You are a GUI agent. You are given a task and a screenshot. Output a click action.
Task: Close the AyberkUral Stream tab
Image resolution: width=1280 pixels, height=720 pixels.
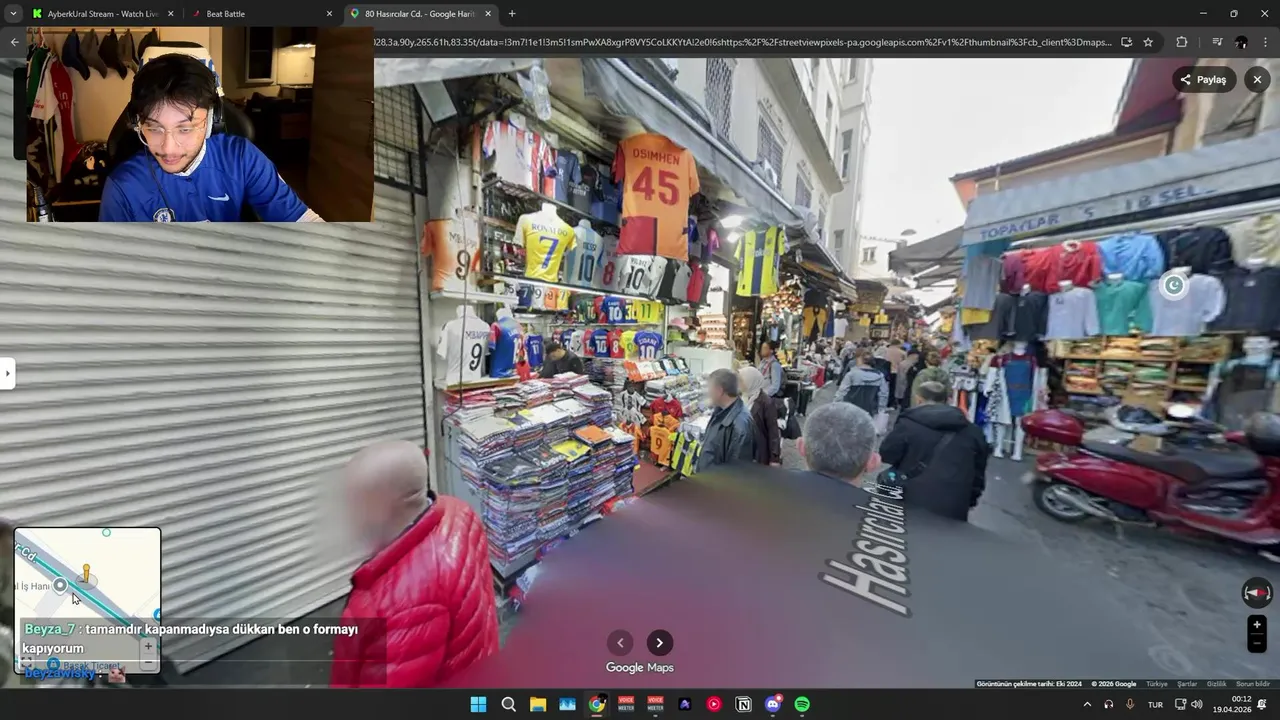[x=170, y=14]
